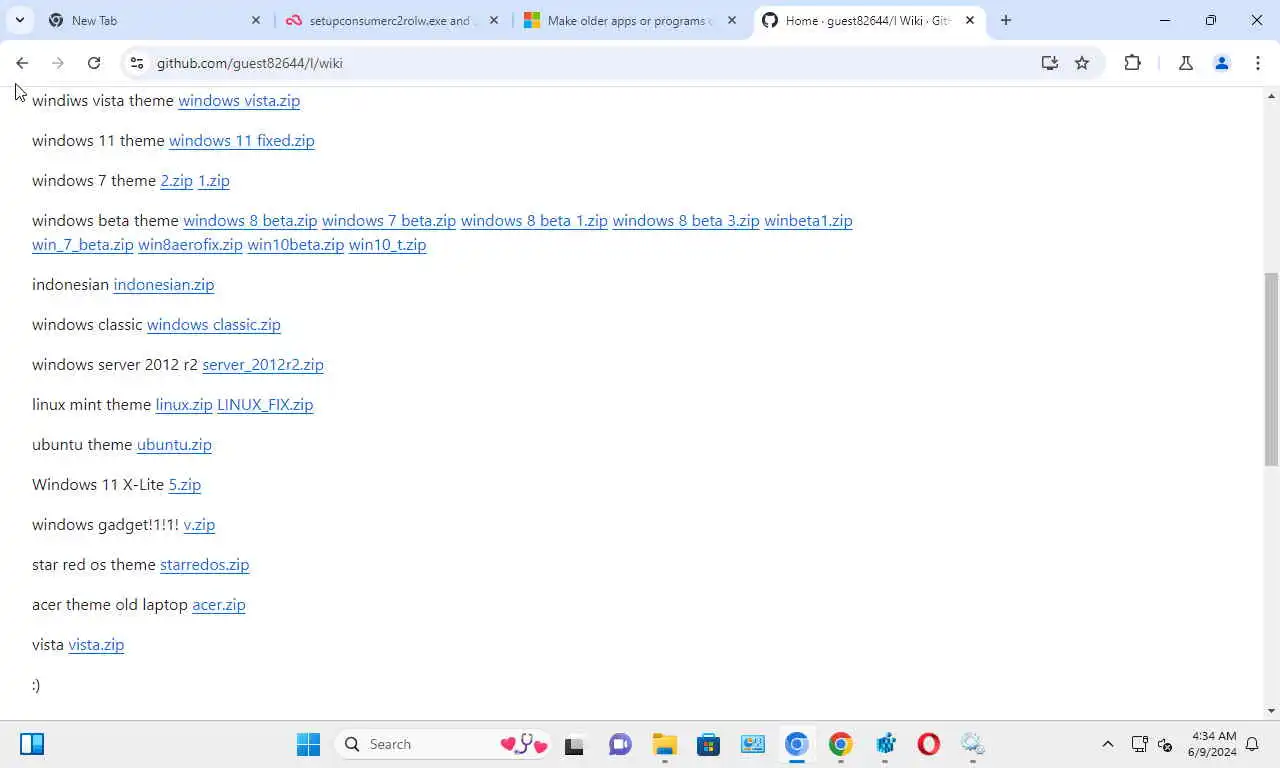
Task: Download windows 8 beta.zip
Action: coord(250,221)
